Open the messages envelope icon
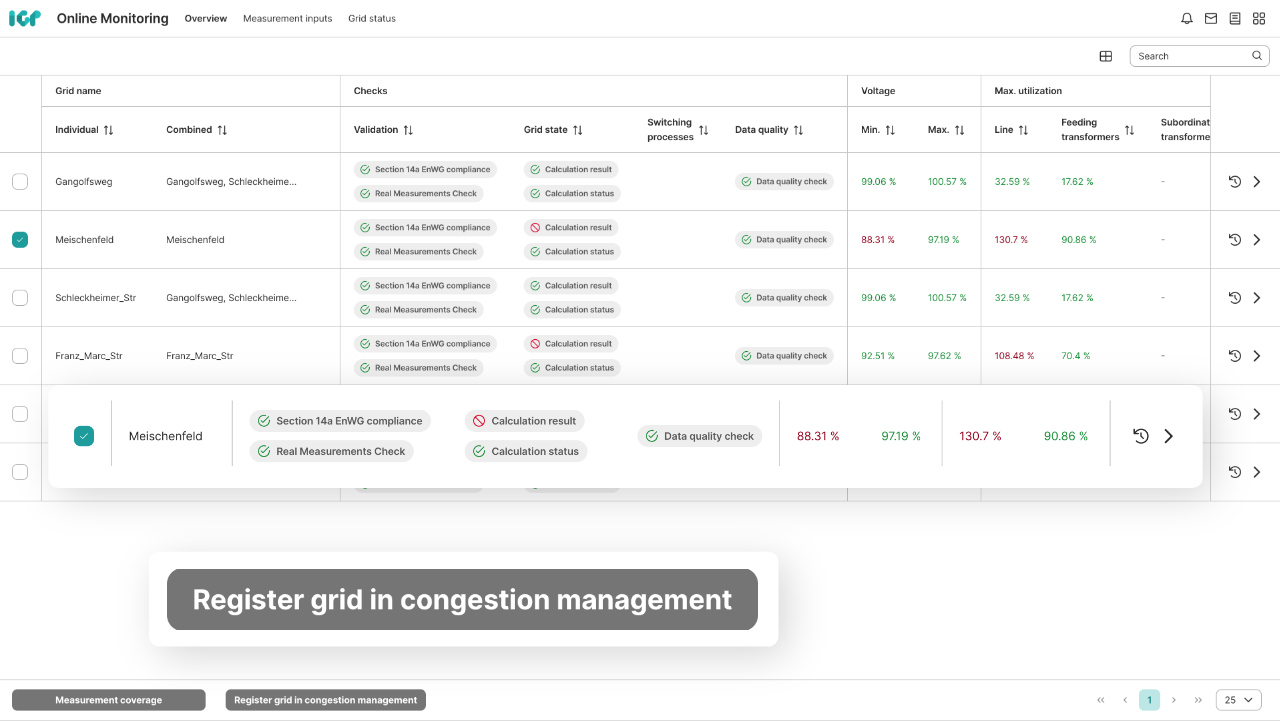Screen dimensions: 1280x721 1210,17
